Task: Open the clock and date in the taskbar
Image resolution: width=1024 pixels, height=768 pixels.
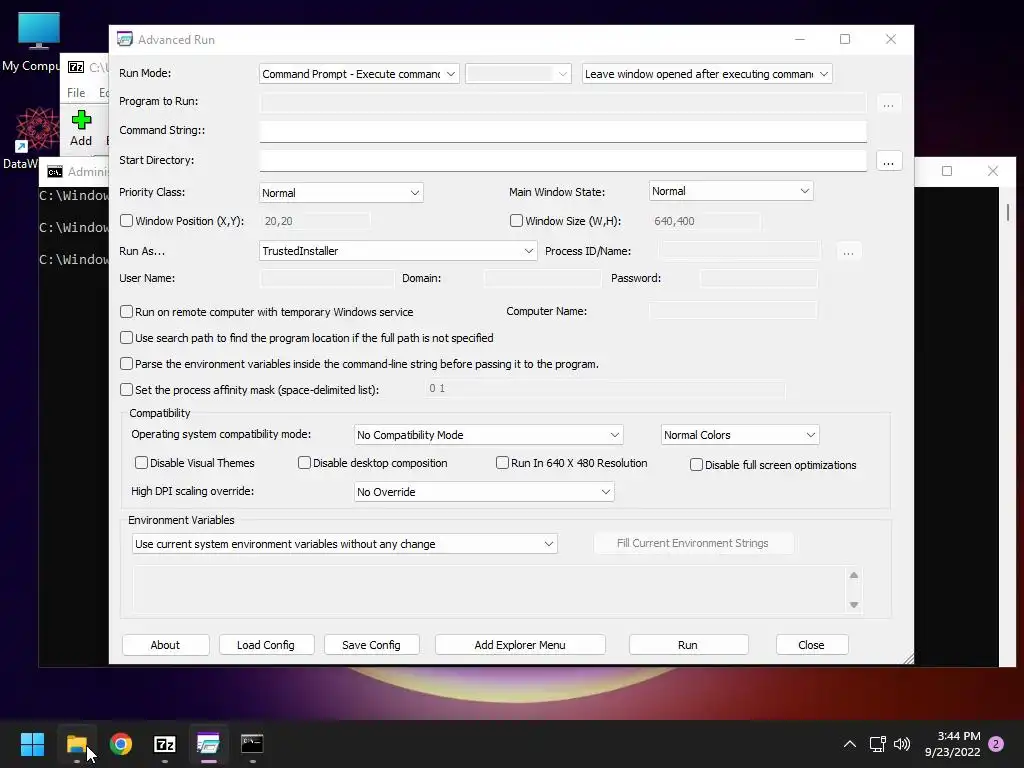Action: click(952, 744)
